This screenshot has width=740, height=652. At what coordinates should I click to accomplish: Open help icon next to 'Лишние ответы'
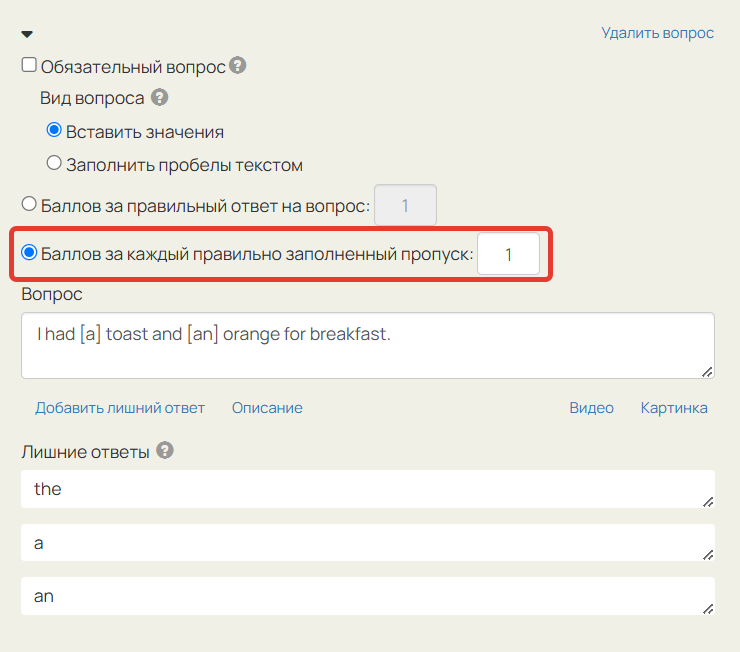point(165,451)
